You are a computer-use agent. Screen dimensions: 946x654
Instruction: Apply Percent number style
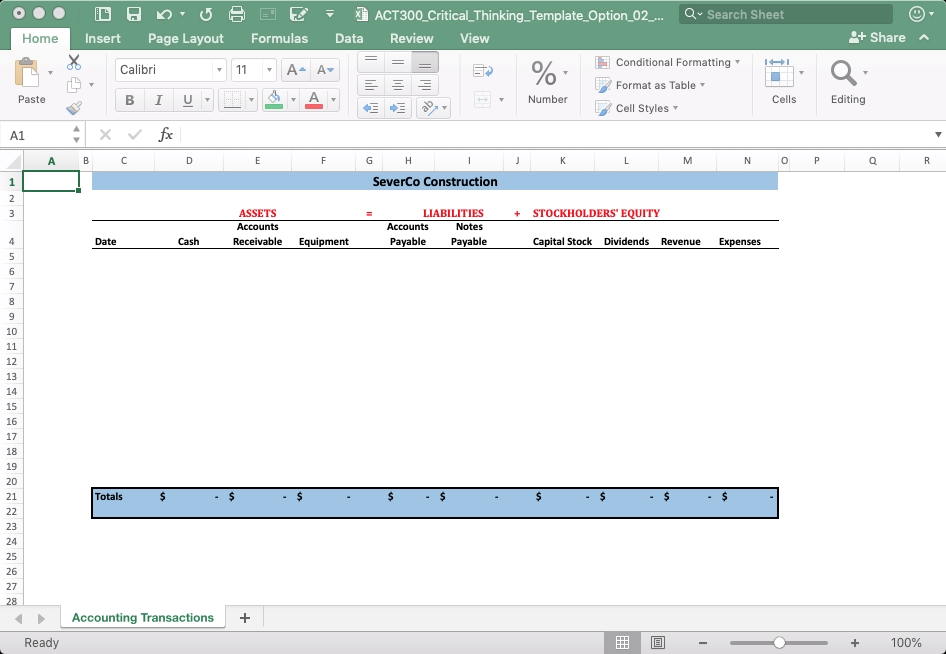[542, 72]
